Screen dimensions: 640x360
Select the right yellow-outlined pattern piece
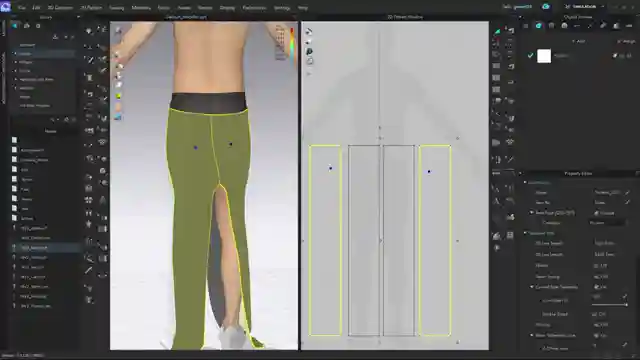435,240
